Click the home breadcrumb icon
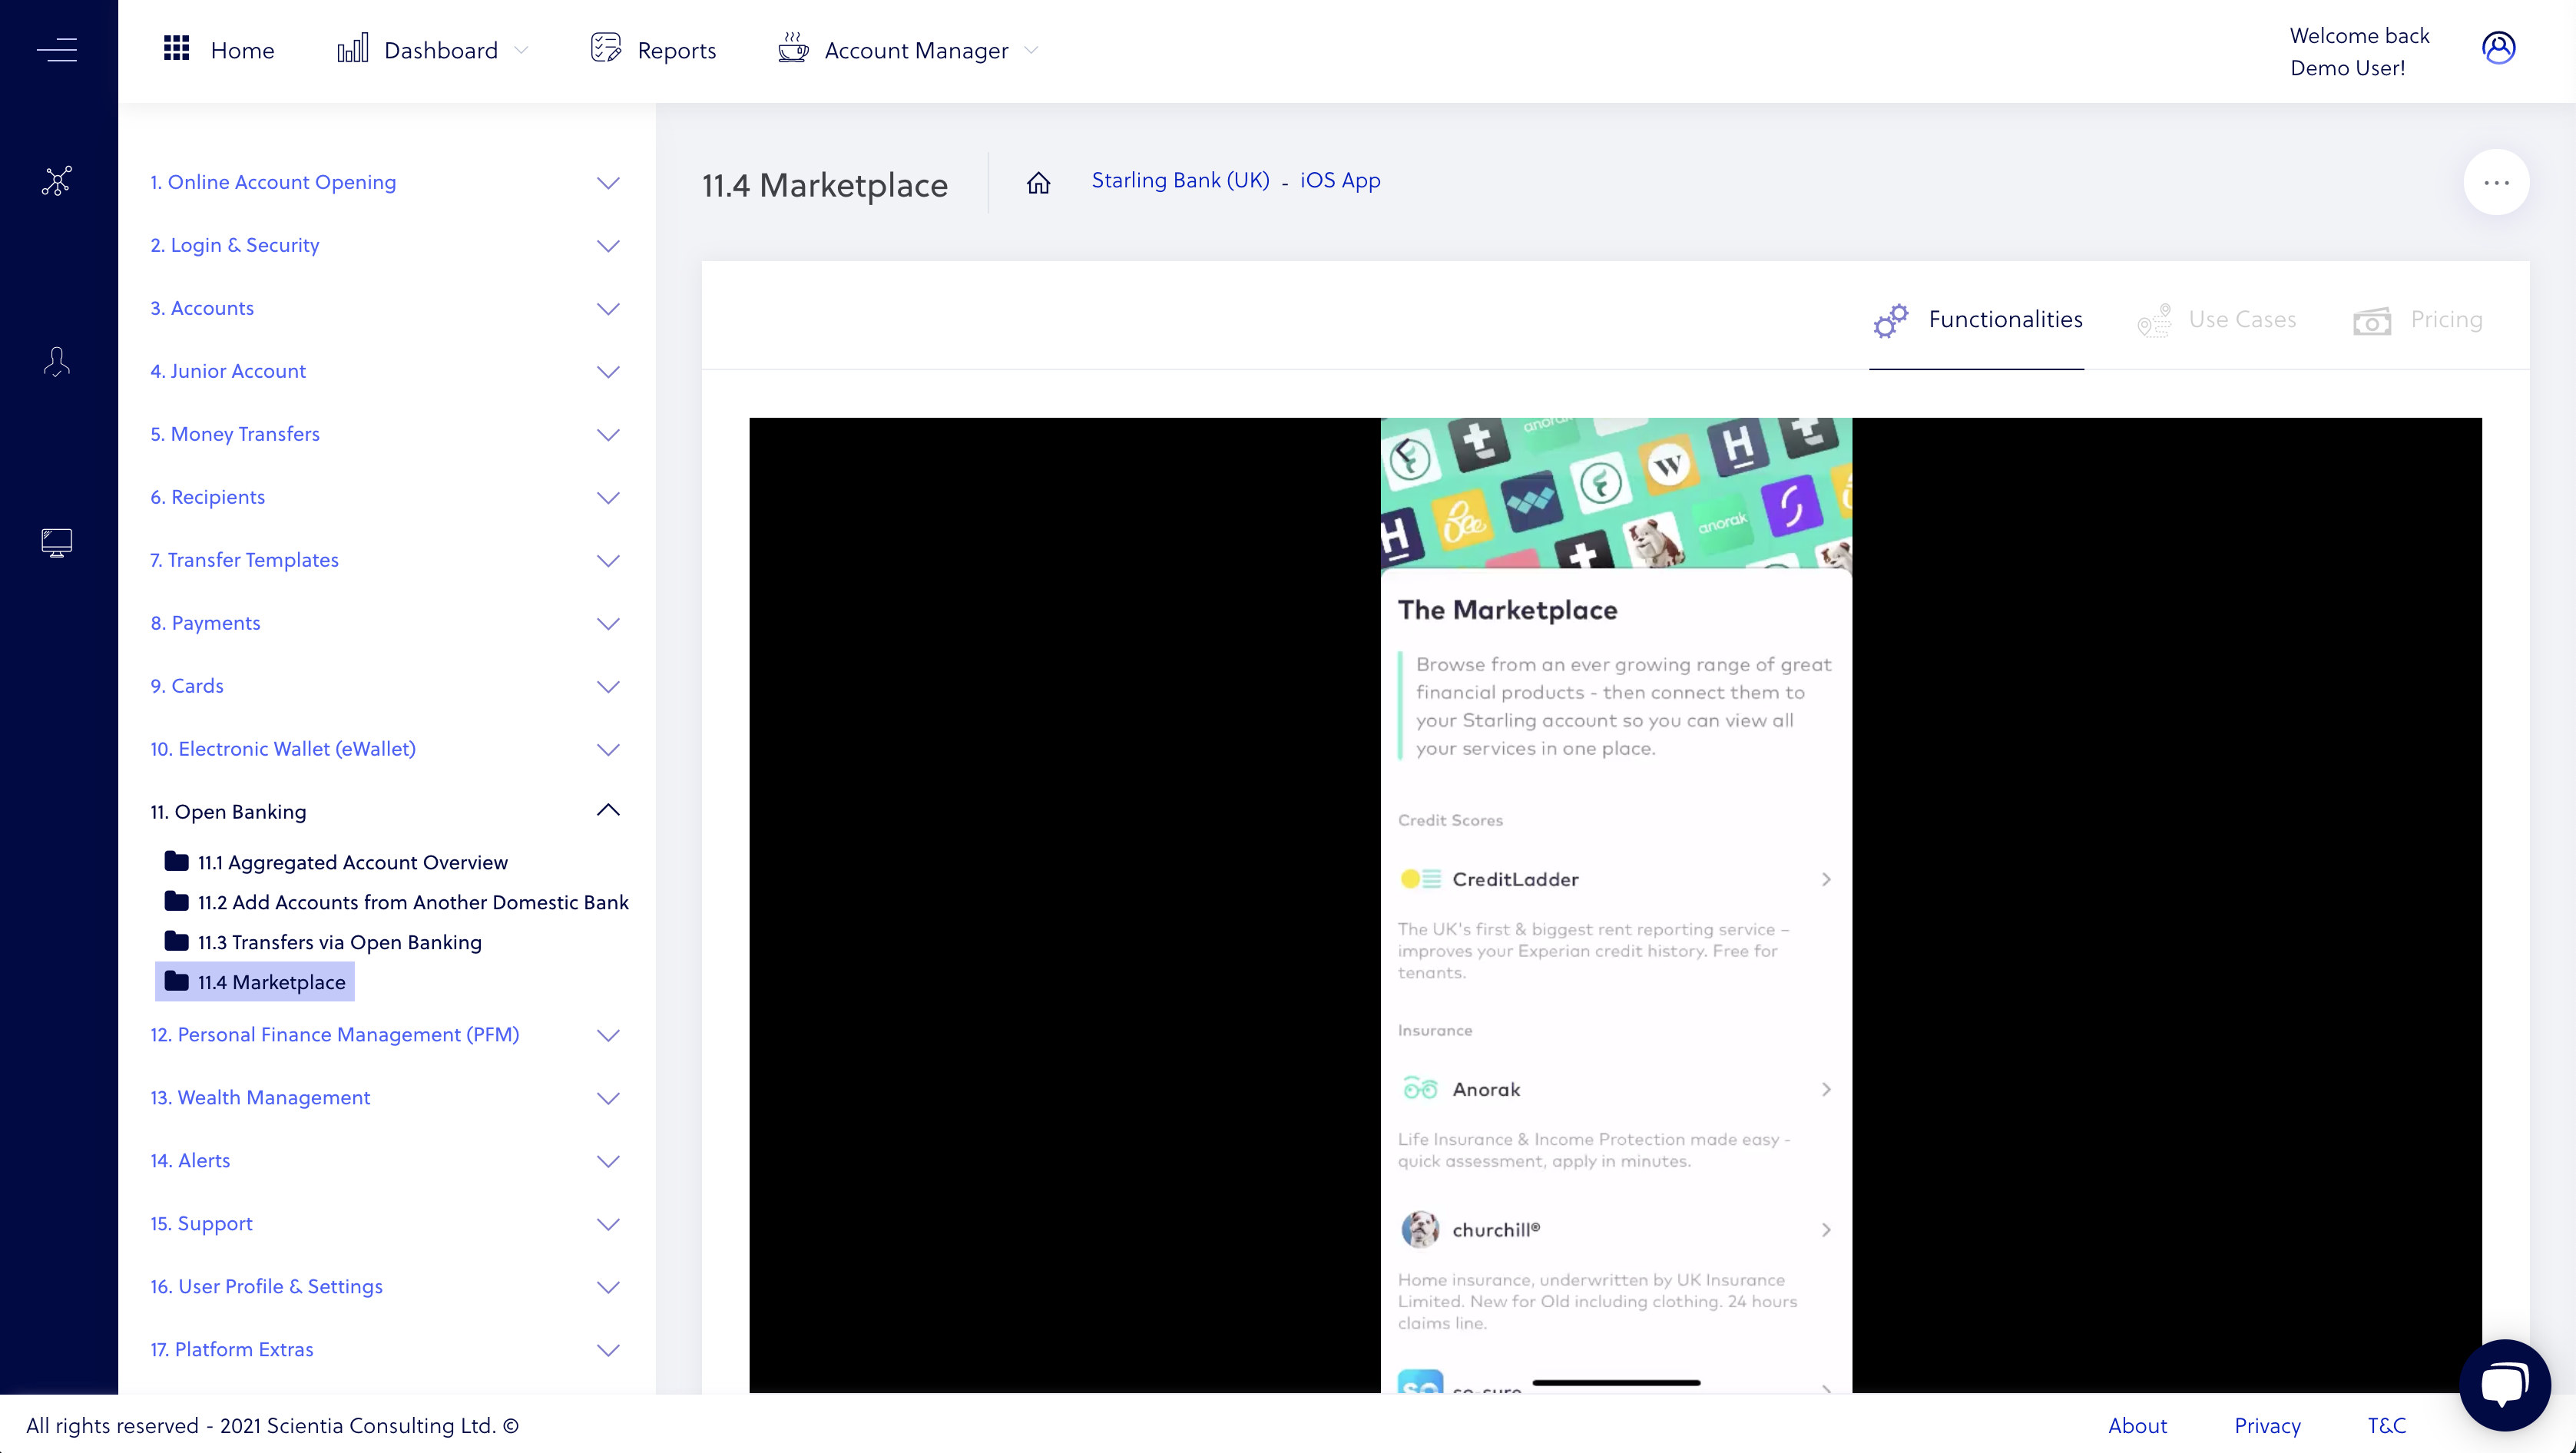Image resolution: width=2576 pixels, height=1453 pixels. [1038, 182]
